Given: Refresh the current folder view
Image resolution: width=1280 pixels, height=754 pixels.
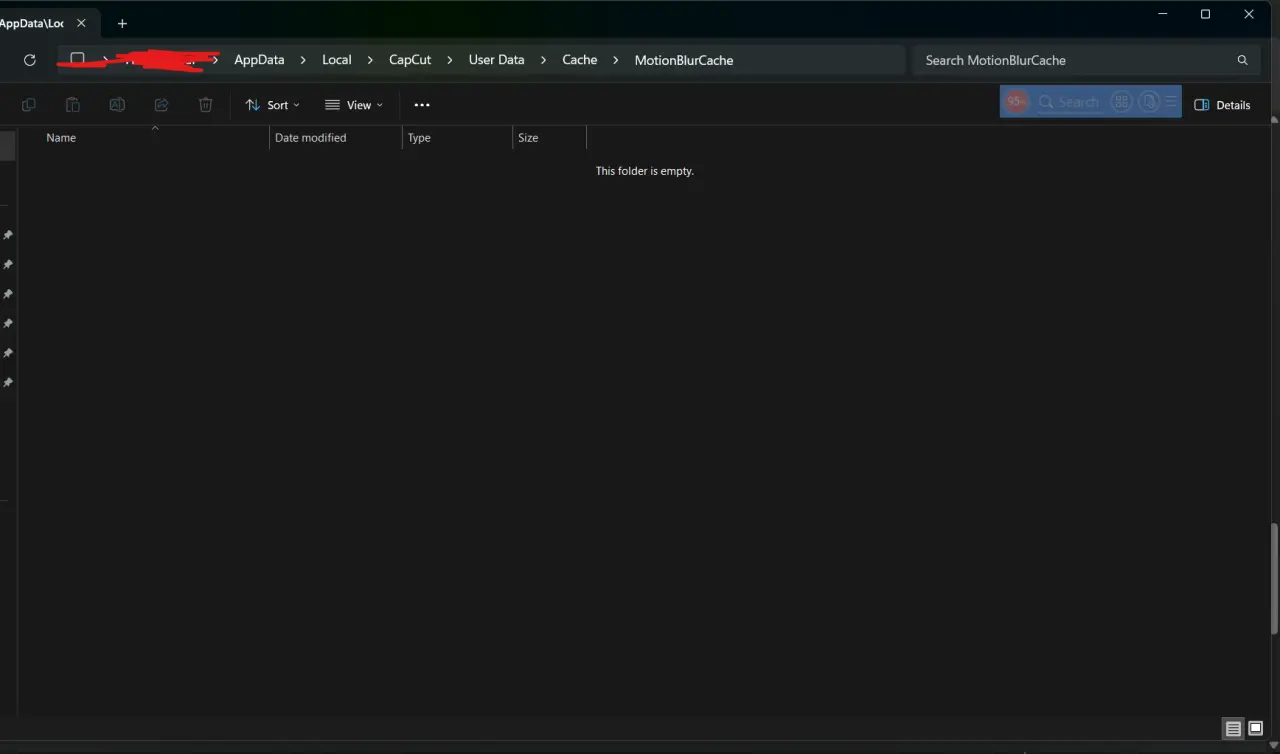Looking at the screenshot, I should pos(30,60).
